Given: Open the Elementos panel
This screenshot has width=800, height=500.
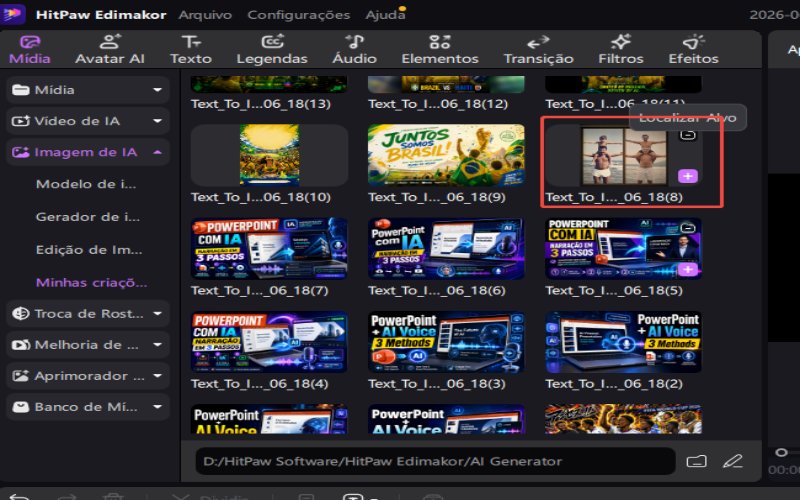Looking at the screenshot, I should 440,49.
